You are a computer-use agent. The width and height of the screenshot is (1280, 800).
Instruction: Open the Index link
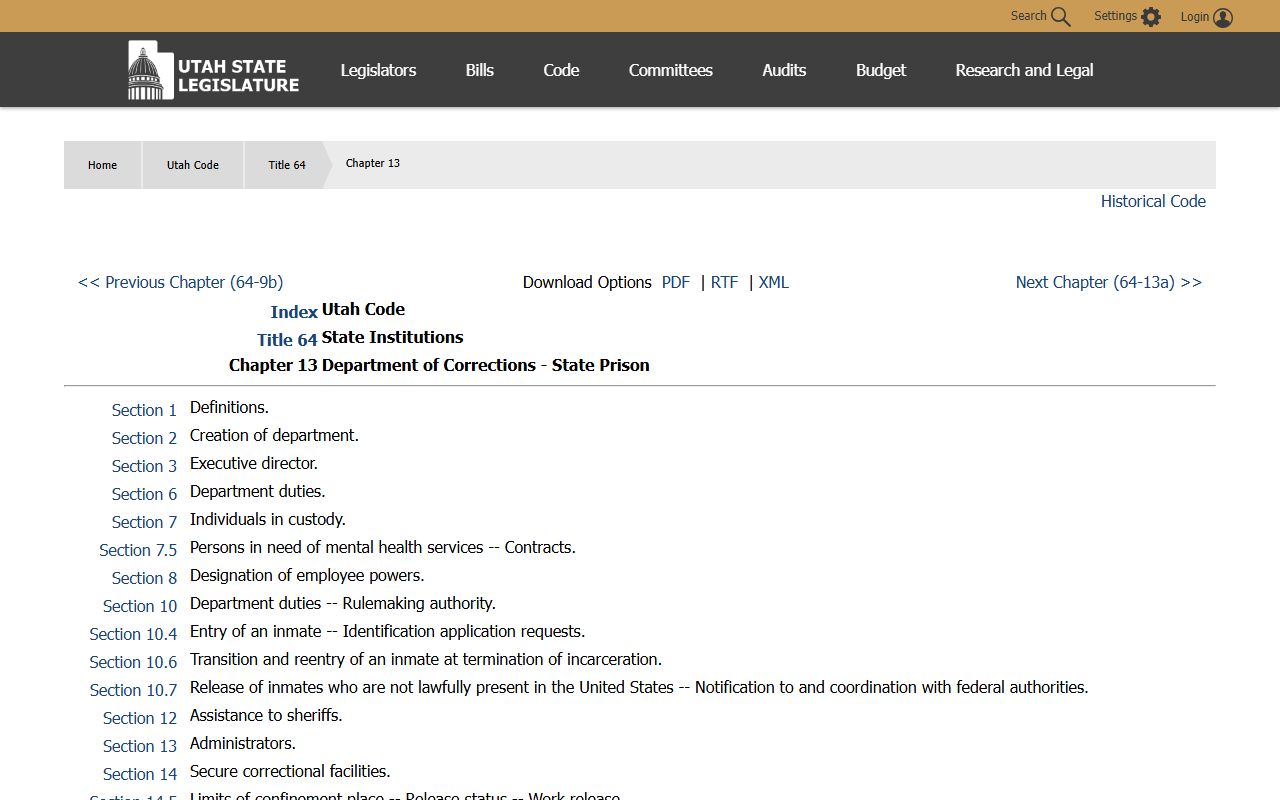coord(294,312)
